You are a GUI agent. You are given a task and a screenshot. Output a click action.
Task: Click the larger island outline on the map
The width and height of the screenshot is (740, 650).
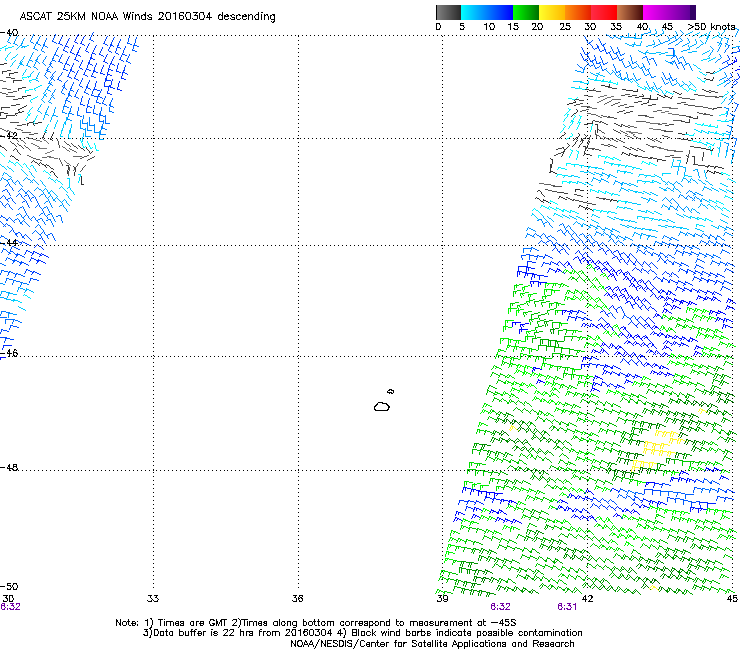[382, 406]
